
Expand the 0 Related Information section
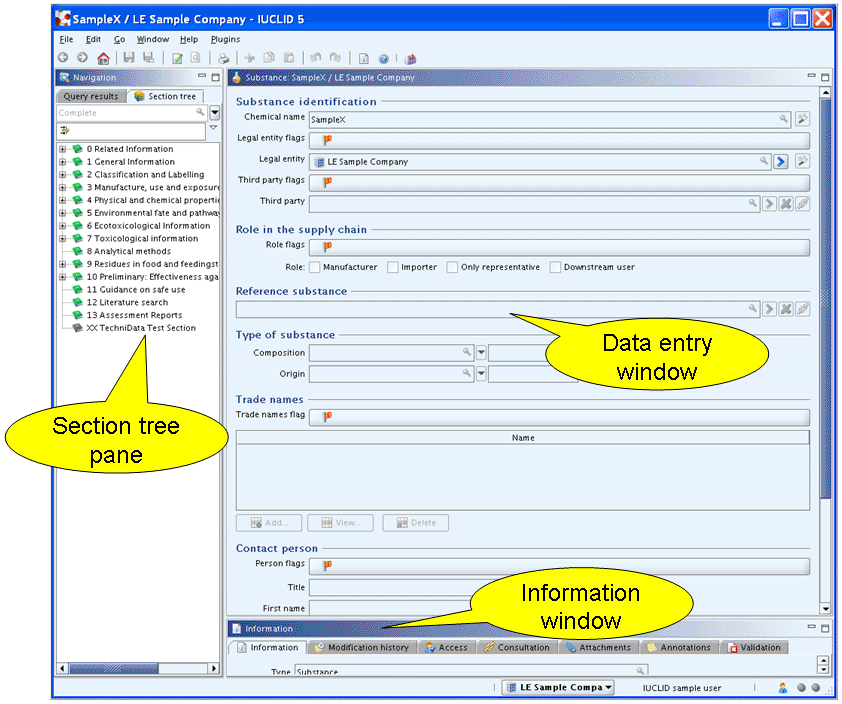click(x=63, y=149)
